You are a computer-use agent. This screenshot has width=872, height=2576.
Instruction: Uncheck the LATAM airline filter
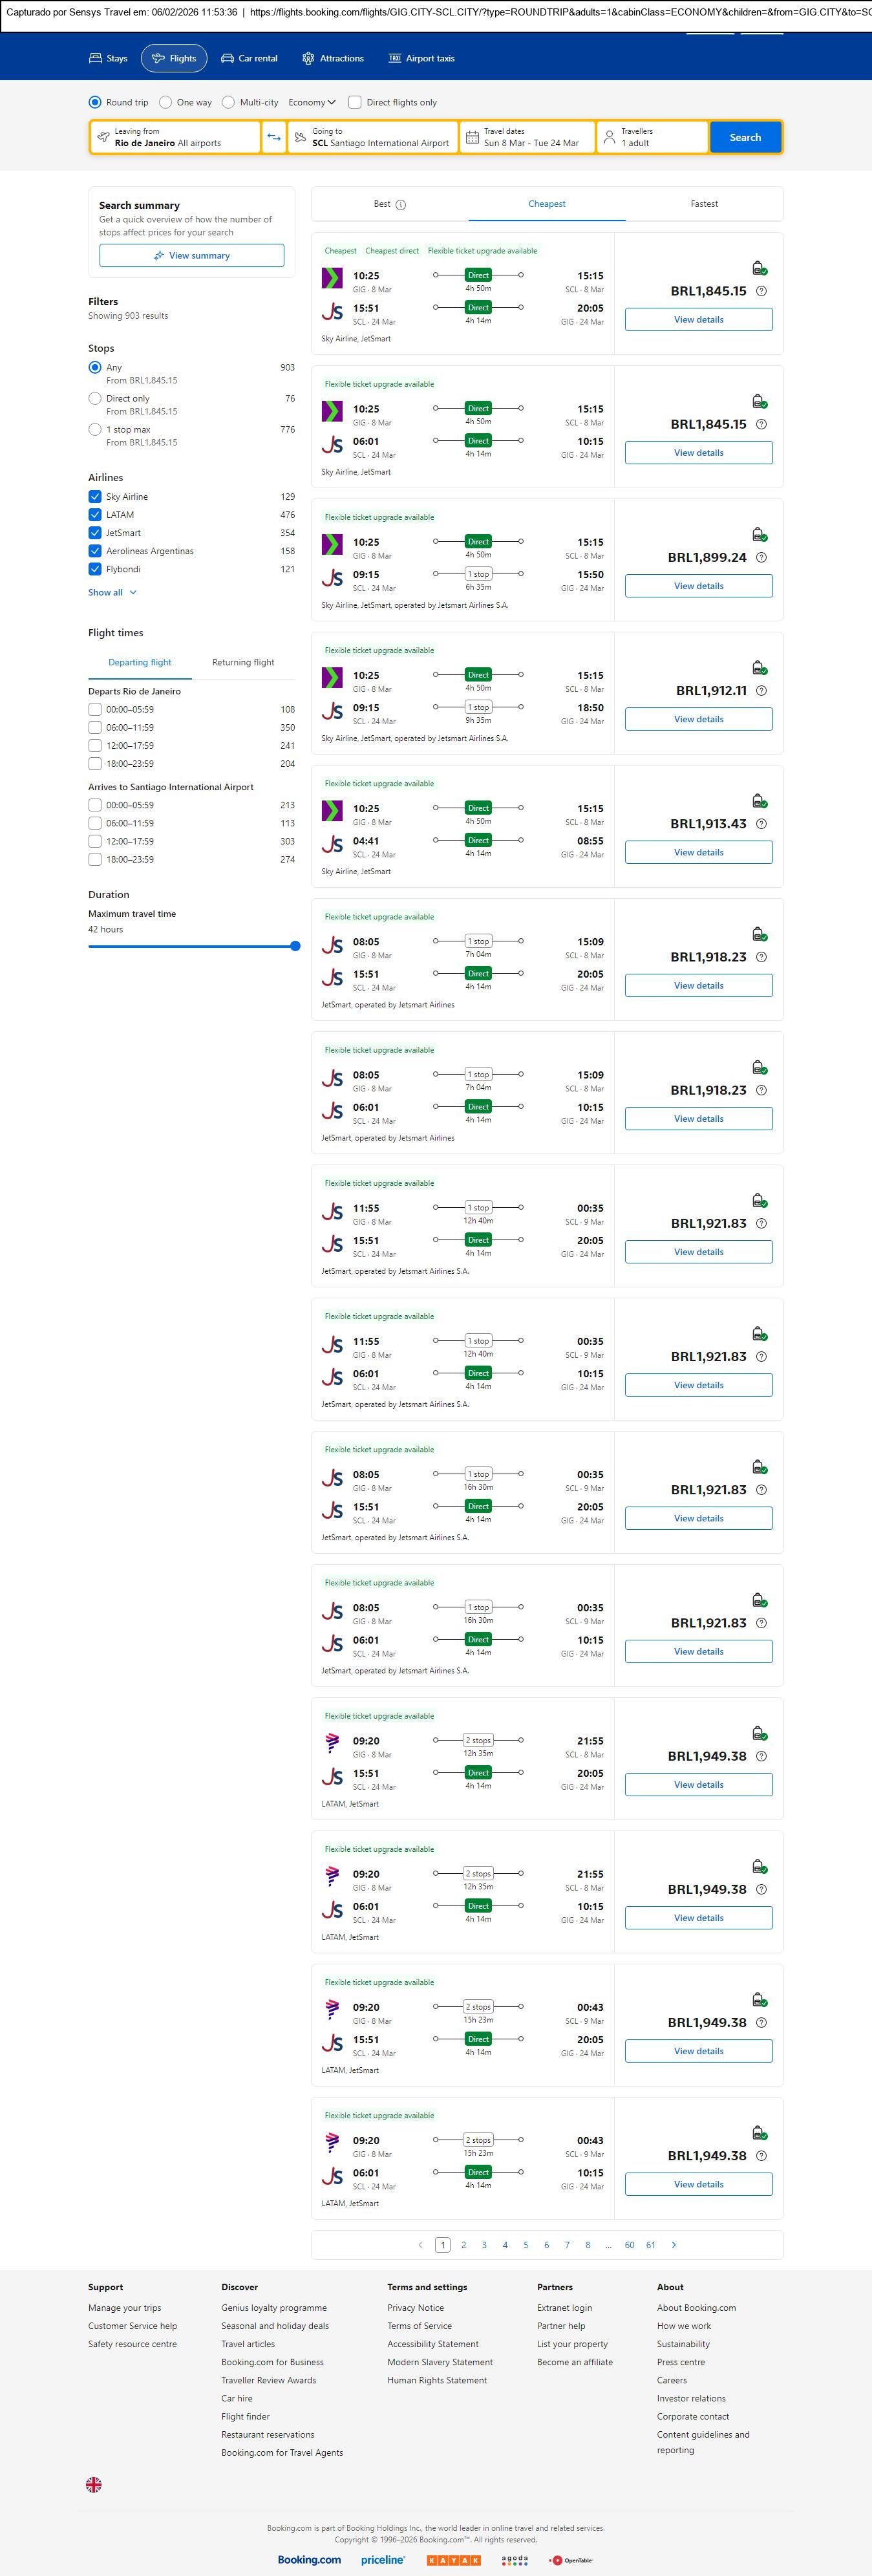pos(95,515)
